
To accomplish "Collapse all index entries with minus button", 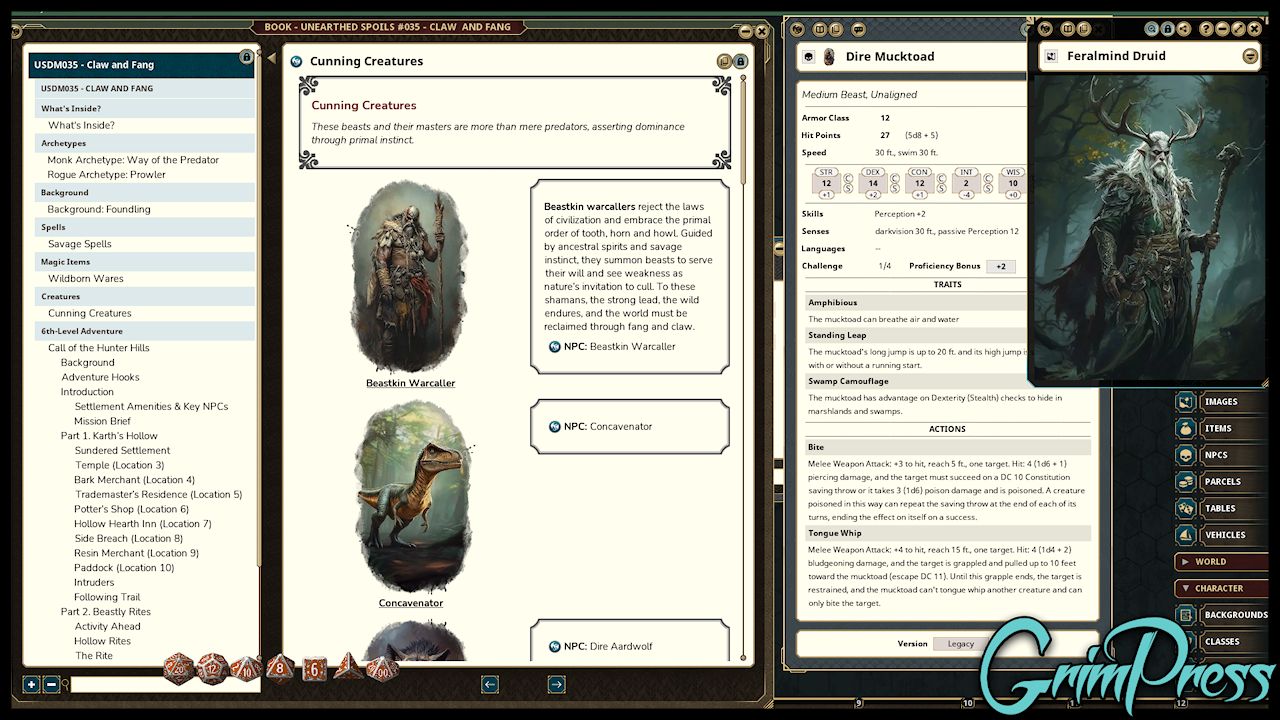I will click(x=52, y=685).
